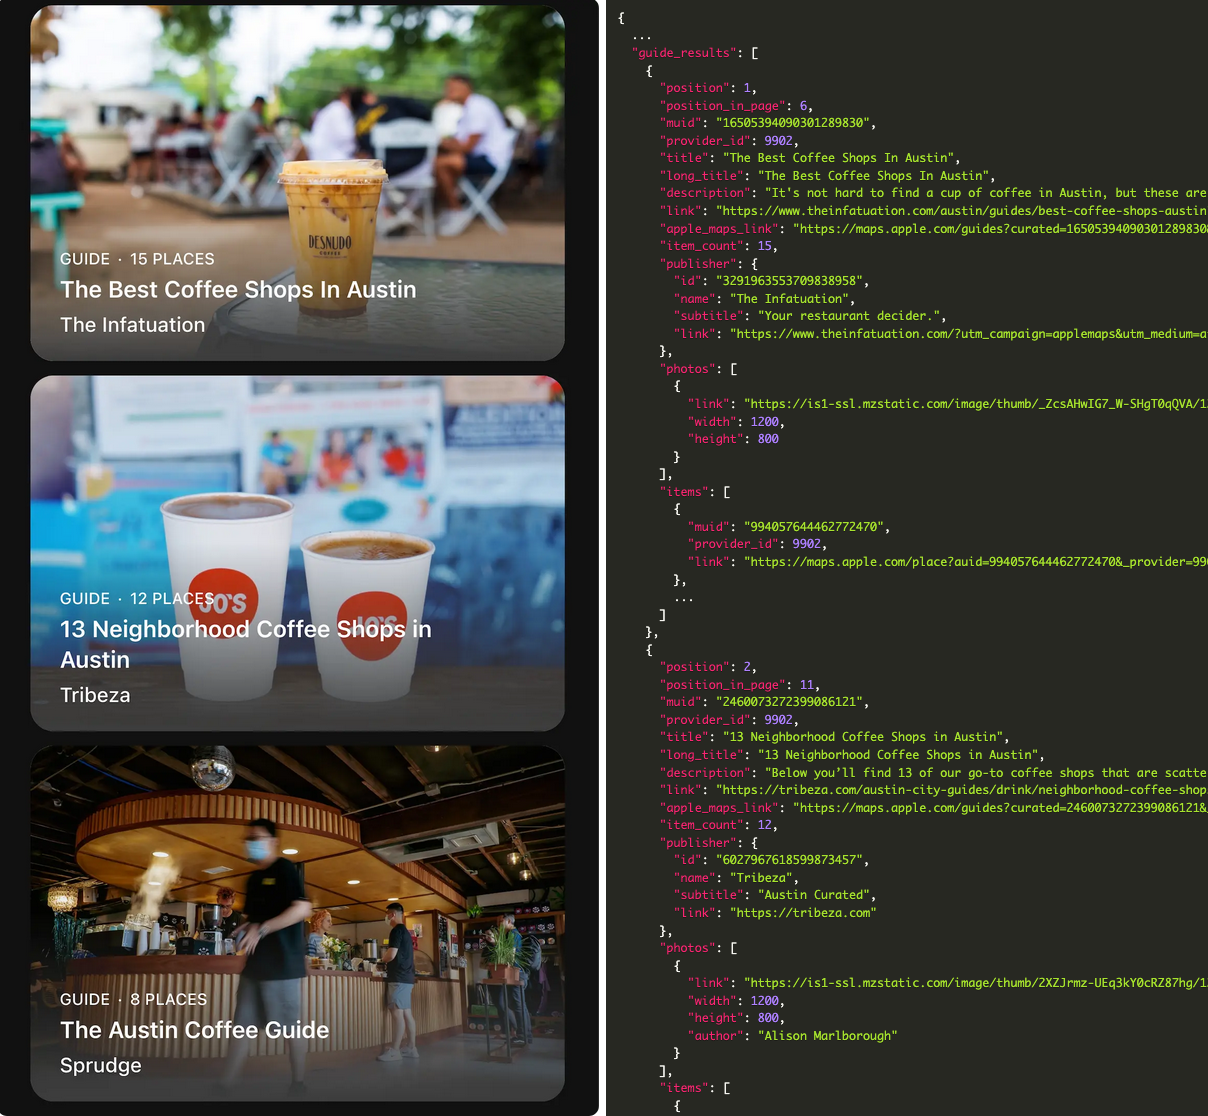
Task: Click theinfatuation.com utm_campaign publisher link
Action: (x=969, y=334)
